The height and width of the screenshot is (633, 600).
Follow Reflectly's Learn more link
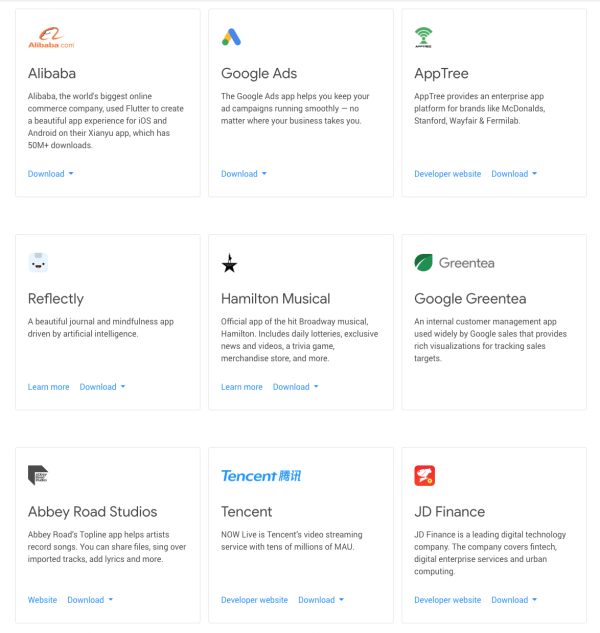48,387
